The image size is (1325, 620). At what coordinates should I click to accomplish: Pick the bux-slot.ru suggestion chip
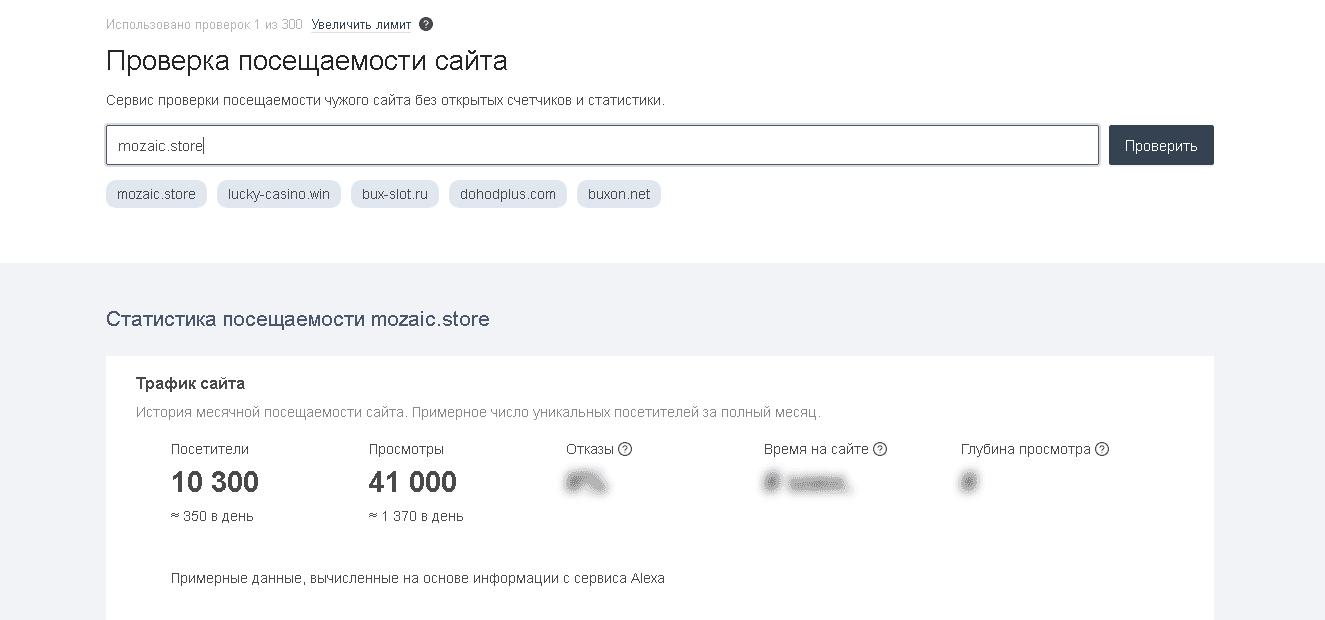[395, 194]
